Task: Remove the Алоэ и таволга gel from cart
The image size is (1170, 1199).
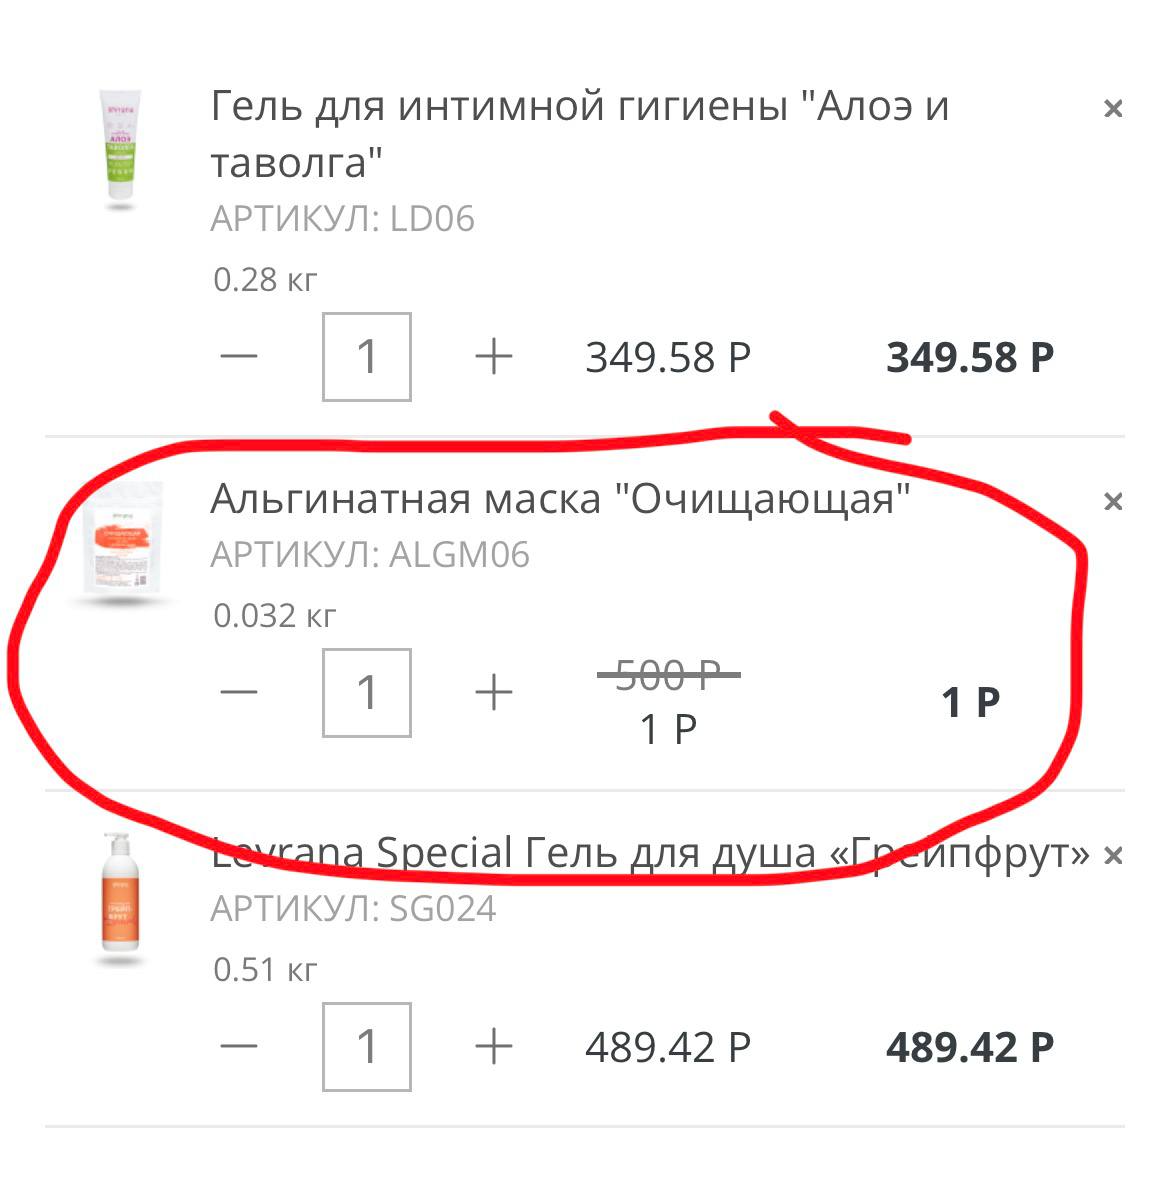Action: click(x=1112, y=108)
